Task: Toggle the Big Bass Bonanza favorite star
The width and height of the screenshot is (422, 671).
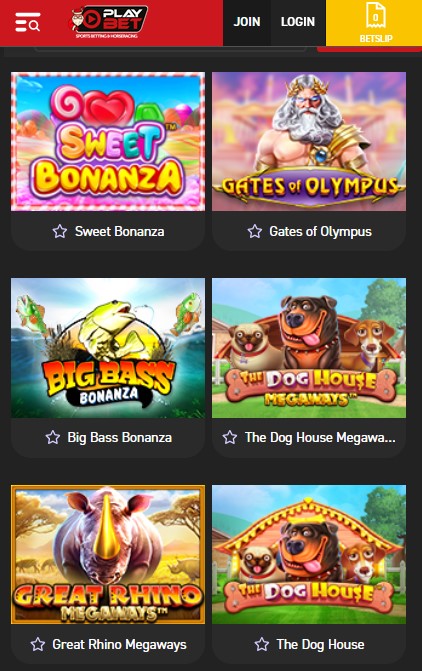Action: pyautogui.click(x=53, y=437)
